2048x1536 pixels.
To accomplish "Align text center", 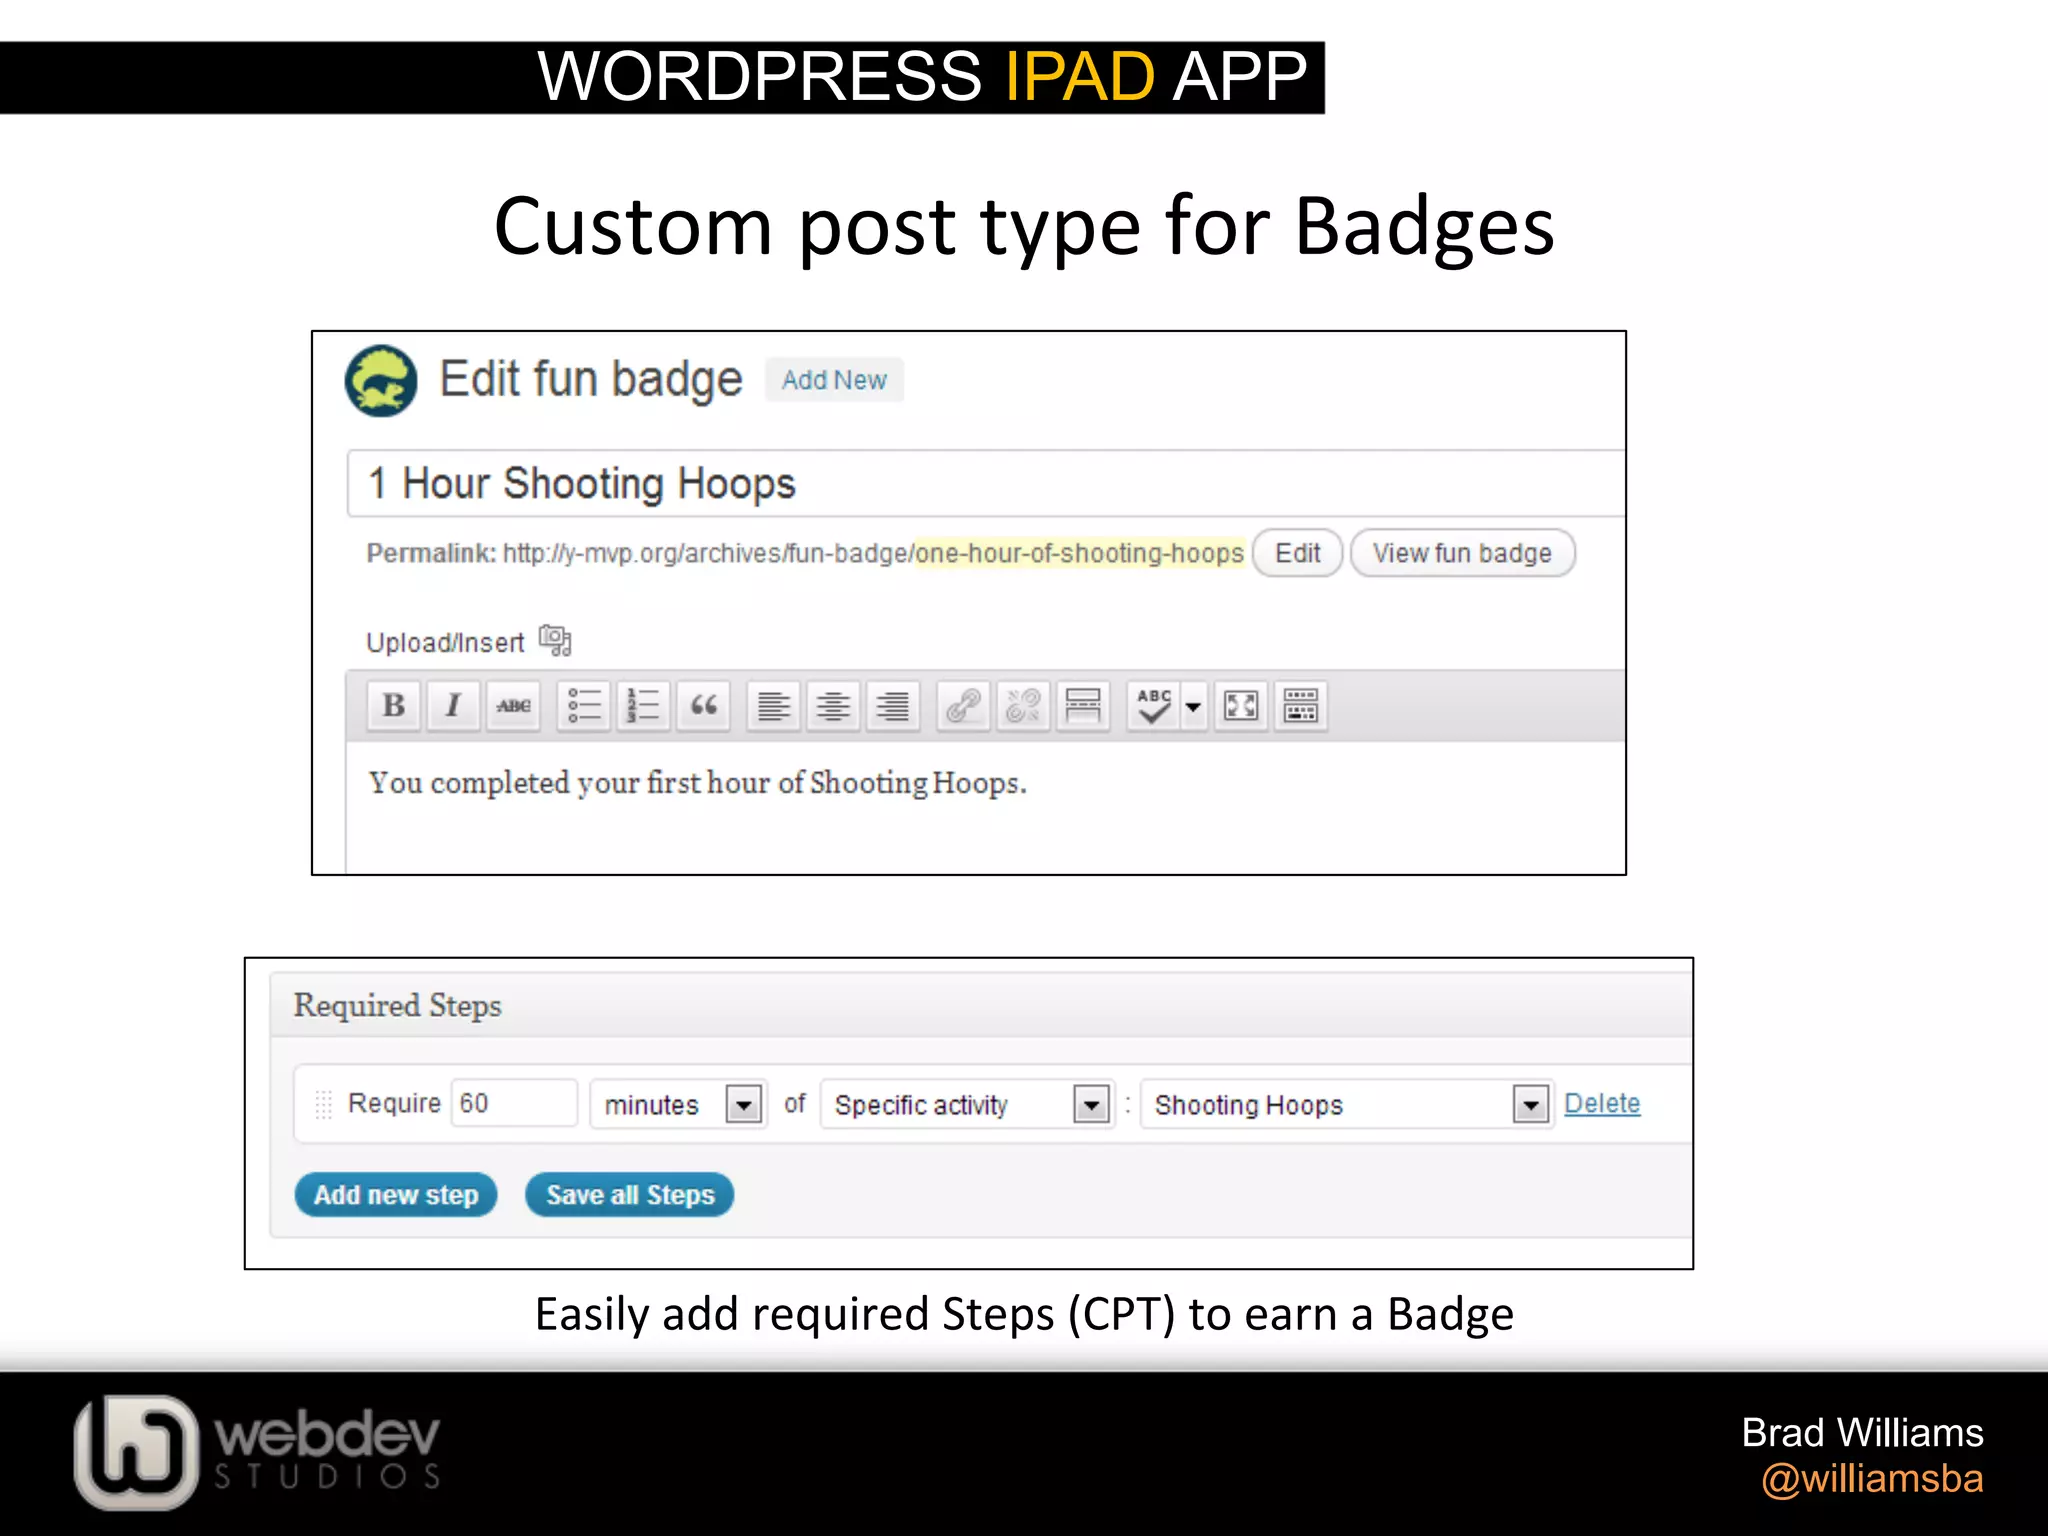I will (x=833, y=706).
